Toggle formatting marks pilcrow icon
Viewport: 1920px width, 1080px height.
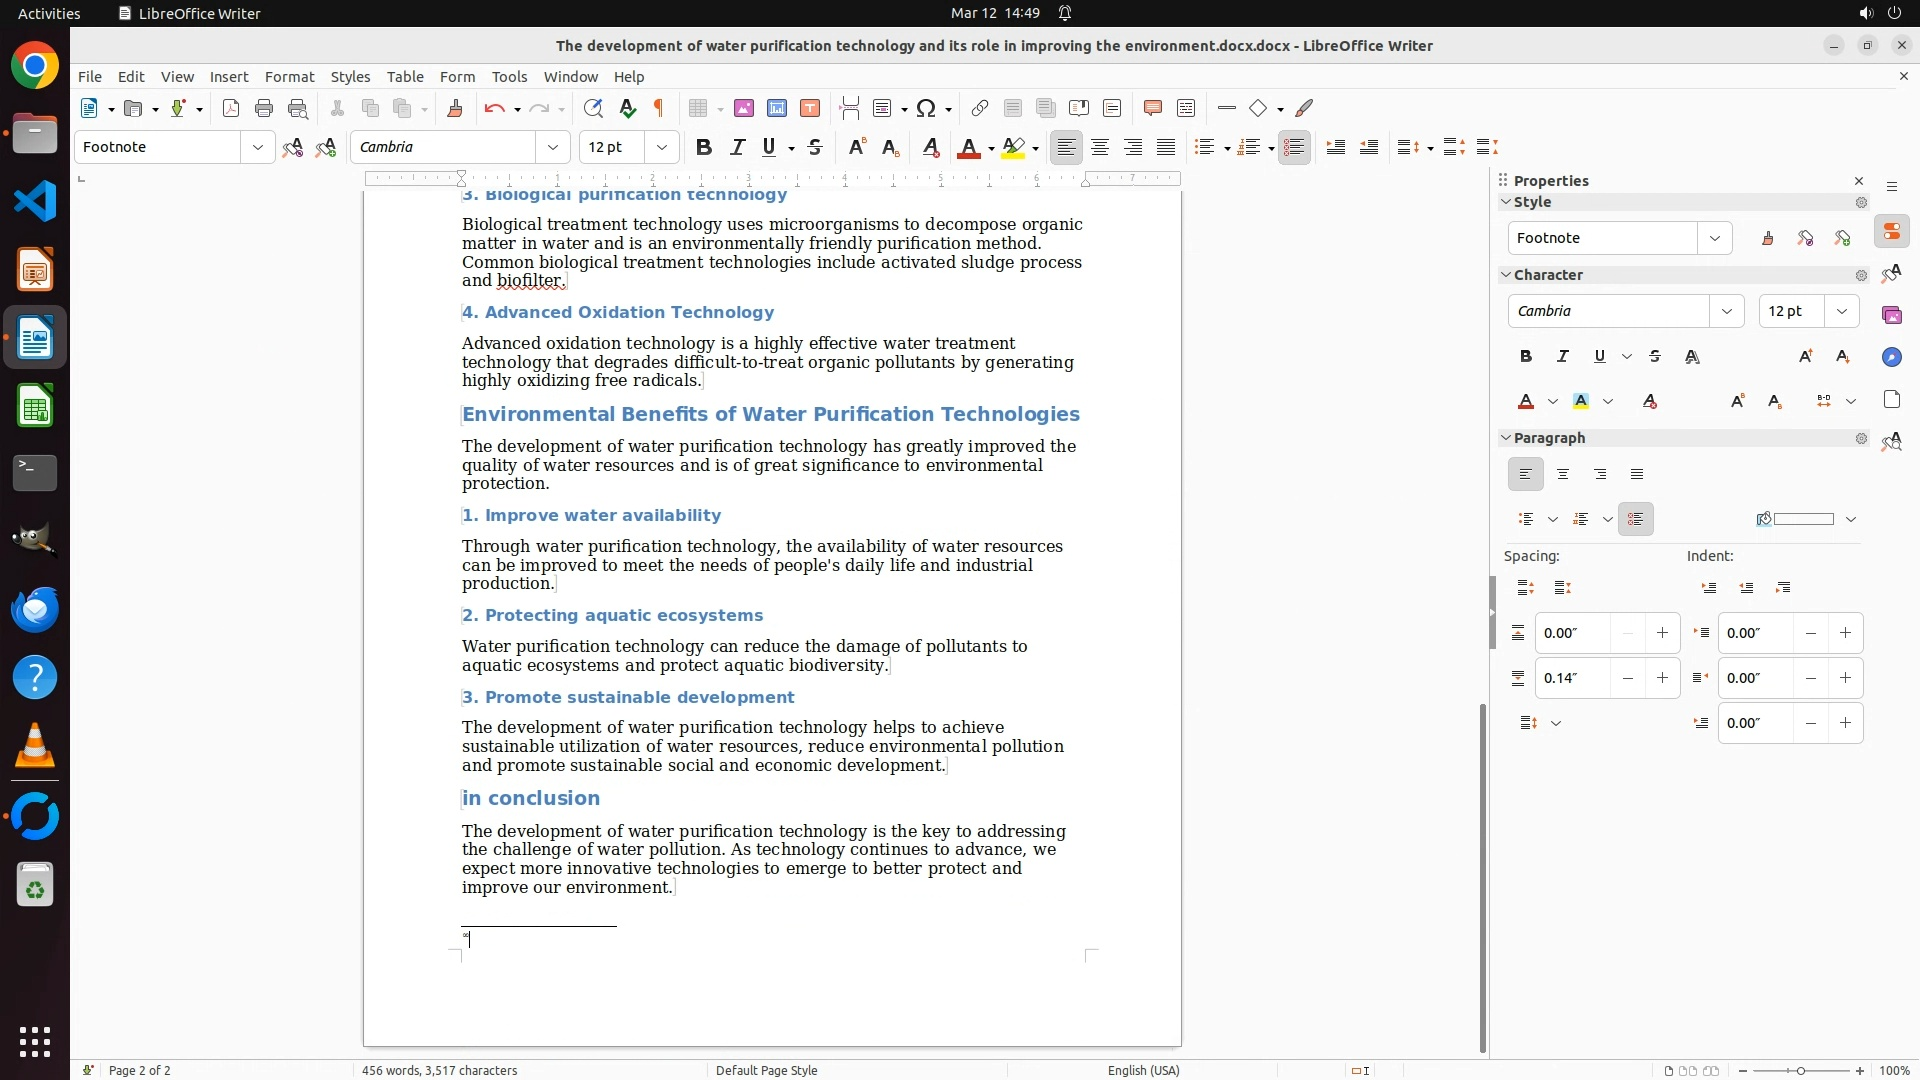[659, 109]
